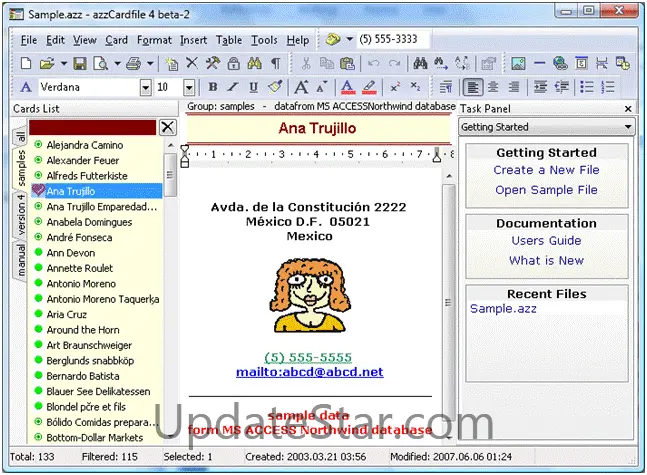
Task: Save file using the floppy disk icon
Action: point(80,63)
